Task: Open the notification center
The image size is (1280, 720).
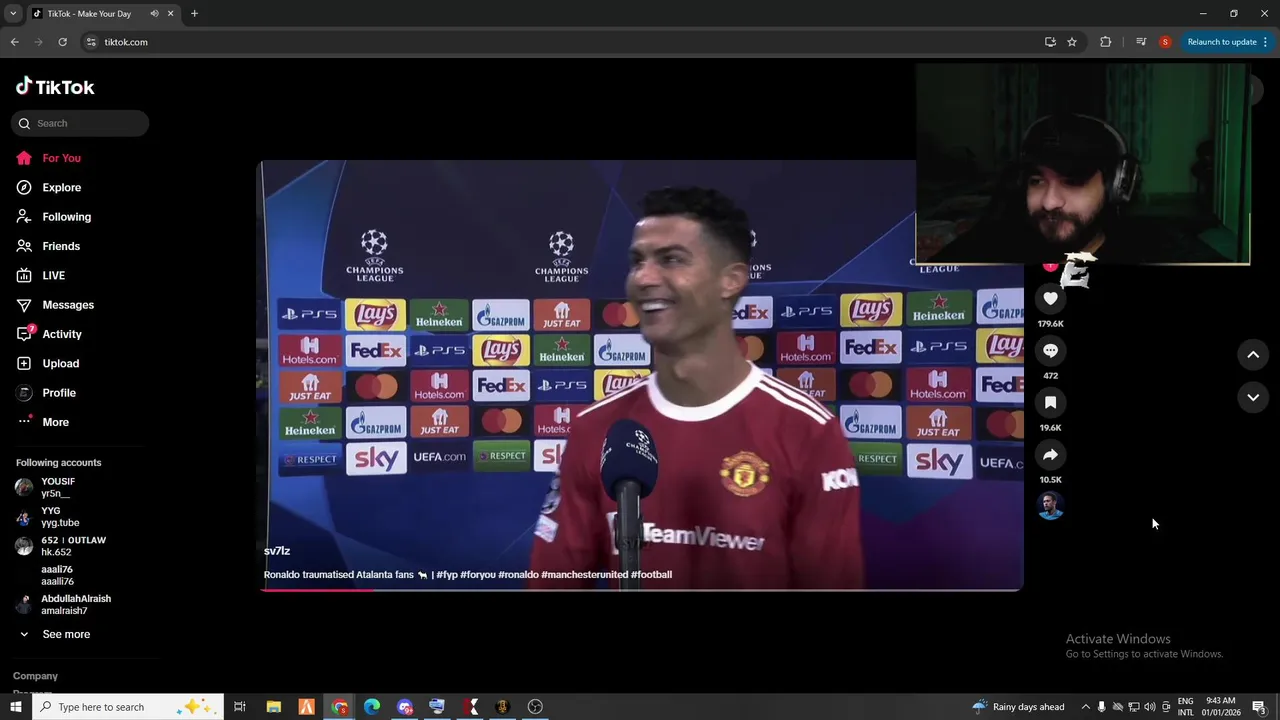Action: point(1259,707)
